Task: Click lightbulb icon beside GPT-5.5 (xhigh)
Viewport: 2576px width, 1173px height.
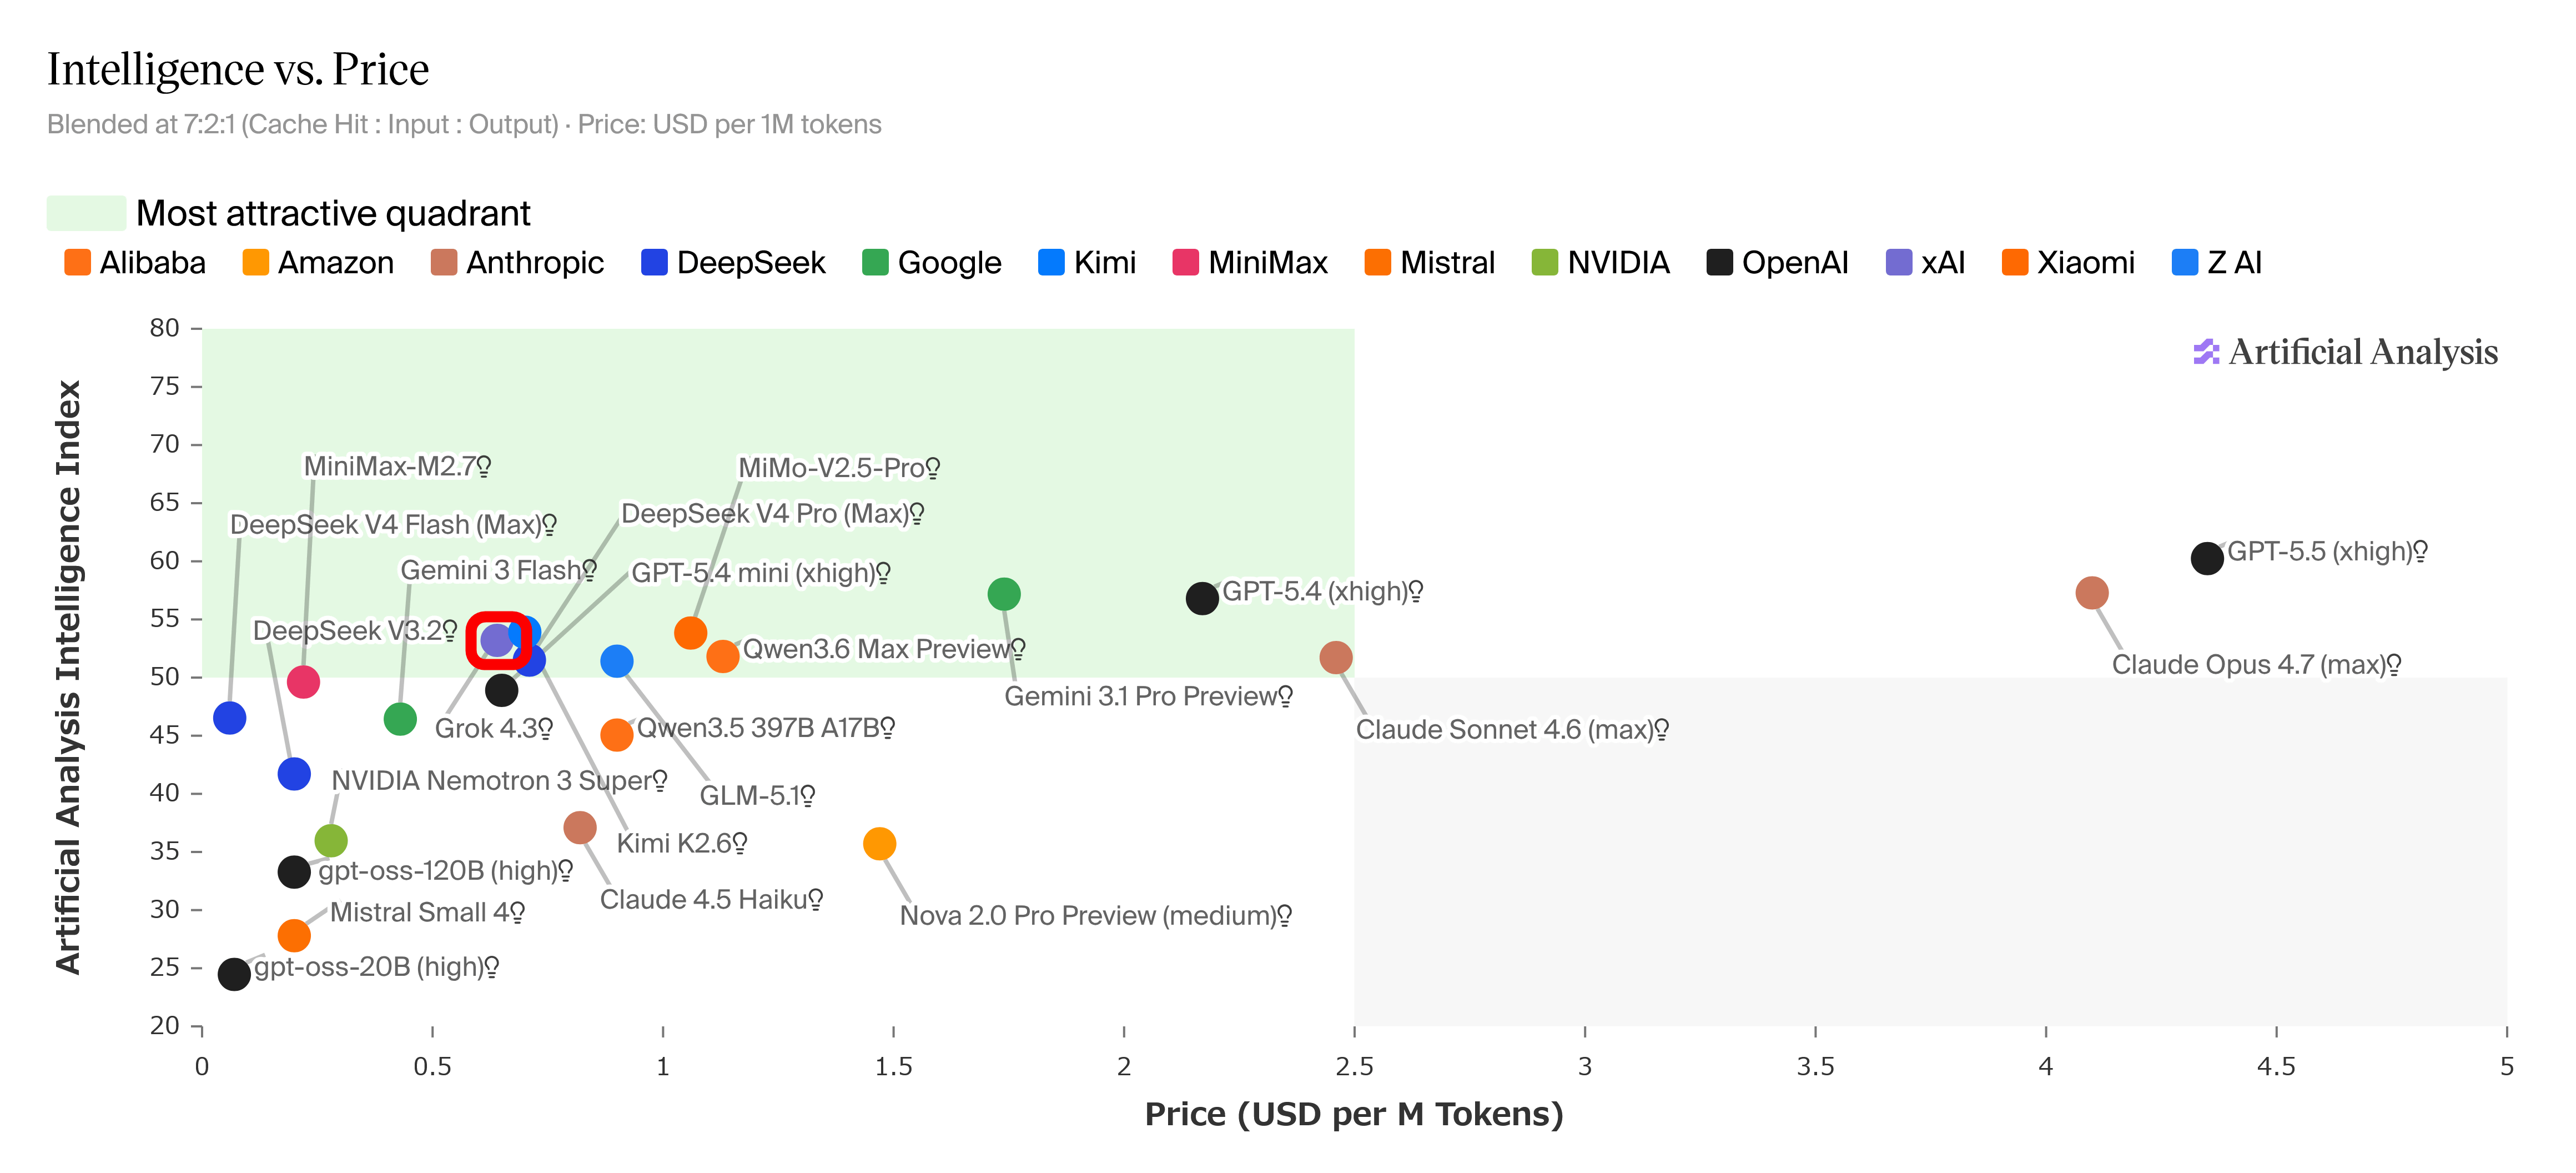Action: [2421, 551]
